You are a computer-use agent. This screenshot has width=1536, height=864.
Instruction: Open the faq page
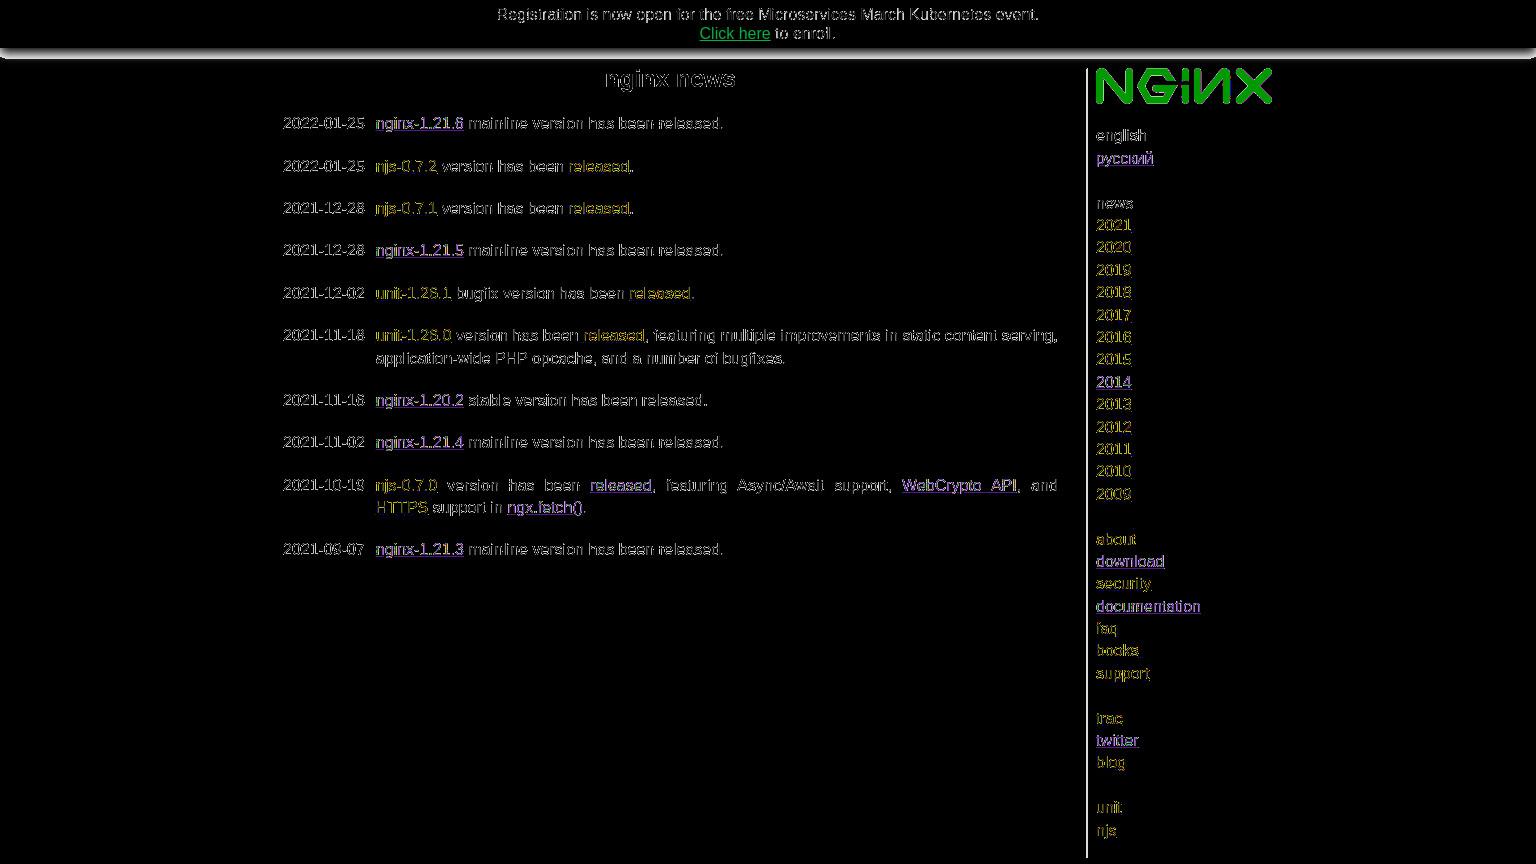pyautogui.click(x=1106, y=629)
